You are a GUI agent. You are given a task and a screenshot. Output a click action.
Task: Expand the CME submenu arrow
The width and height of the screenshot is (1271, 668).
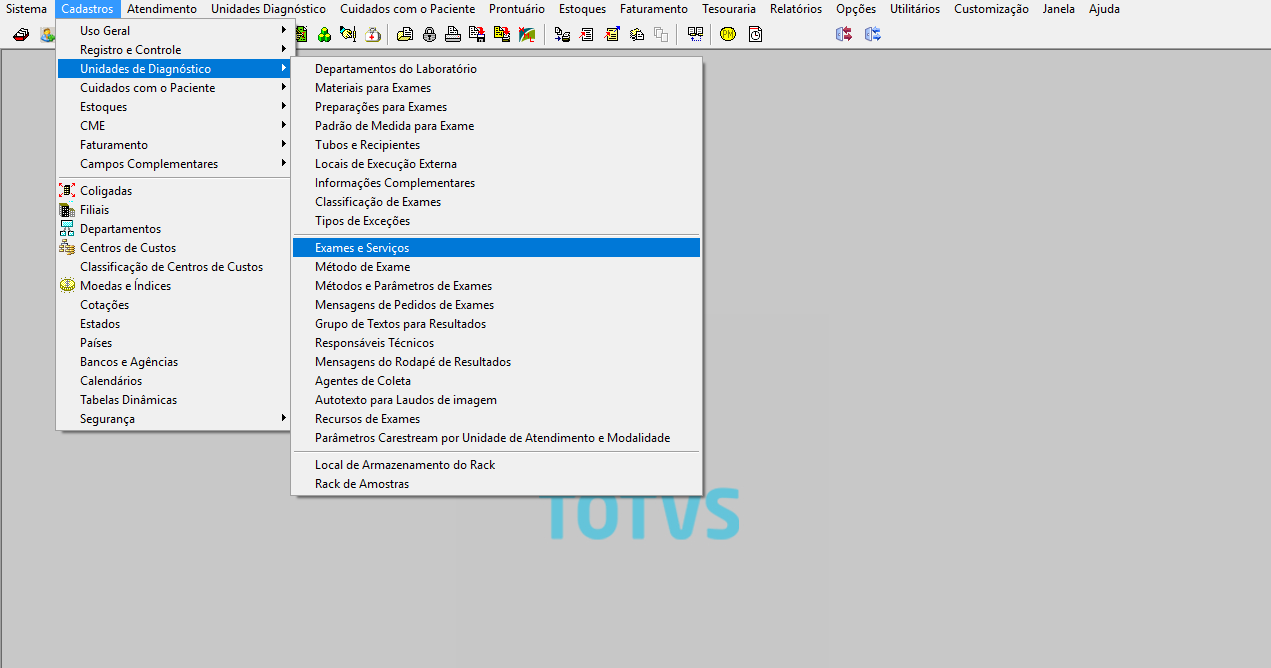[284, 125]
